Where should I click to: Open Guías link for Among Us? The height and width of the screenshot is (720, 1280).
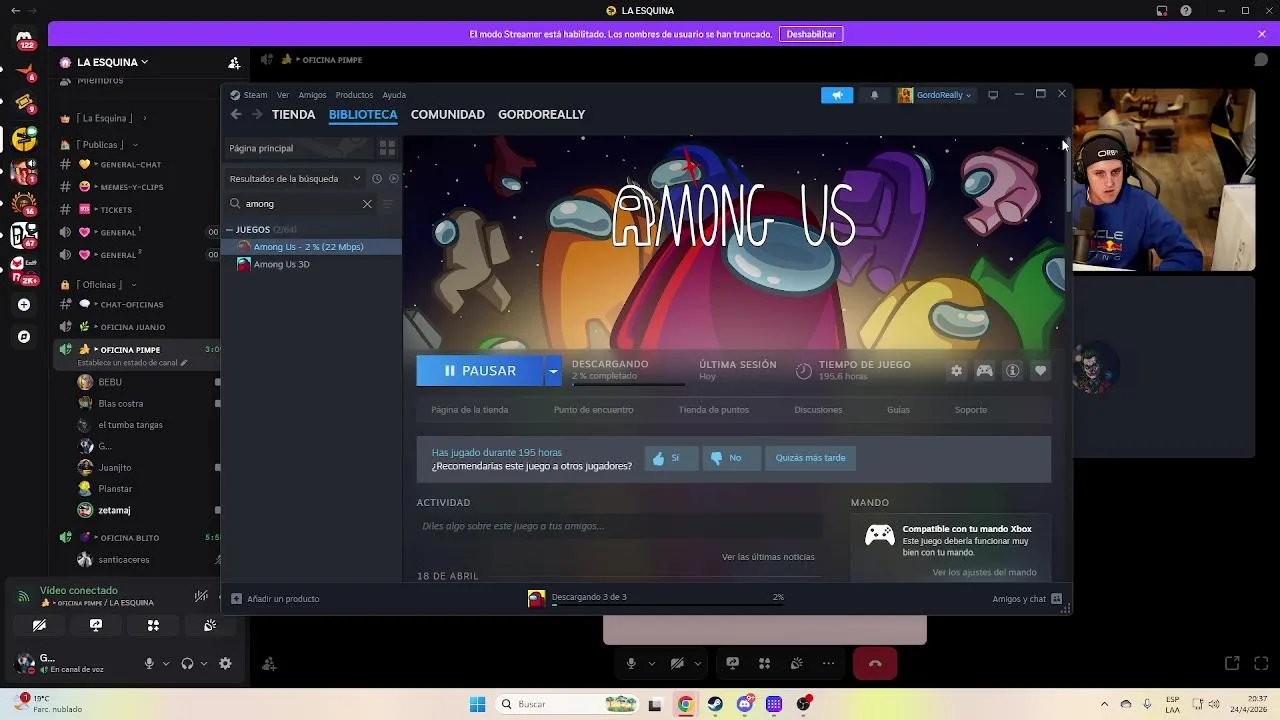898,410
